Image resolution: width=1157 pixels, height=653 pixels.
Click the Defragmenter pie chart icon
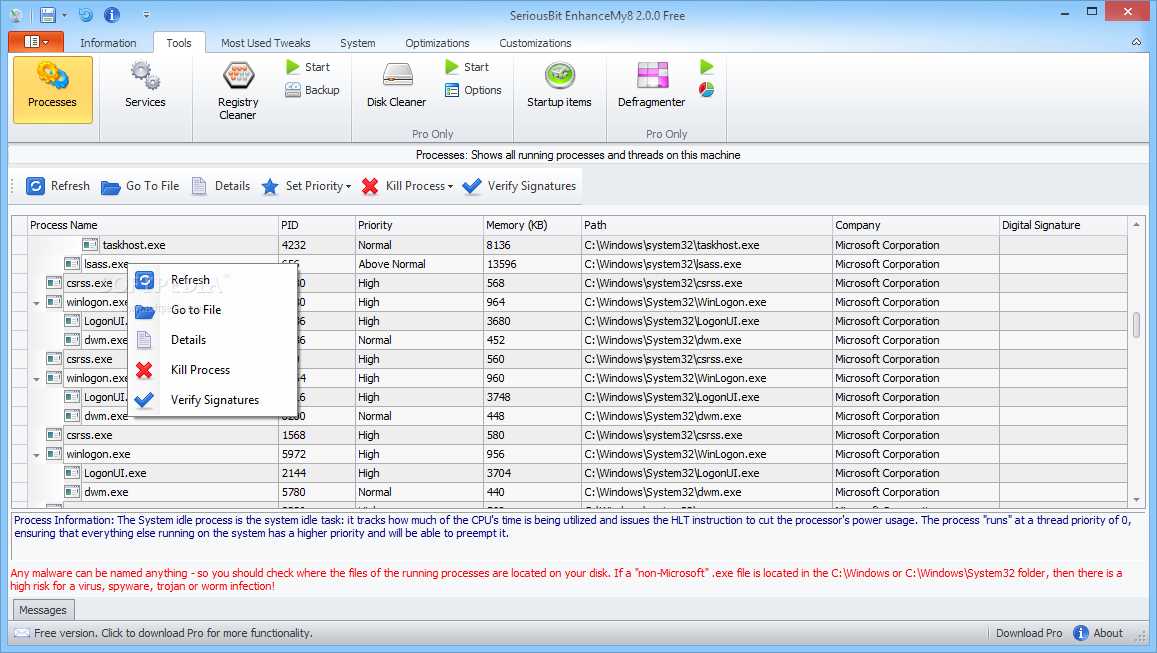coord(707,90)
